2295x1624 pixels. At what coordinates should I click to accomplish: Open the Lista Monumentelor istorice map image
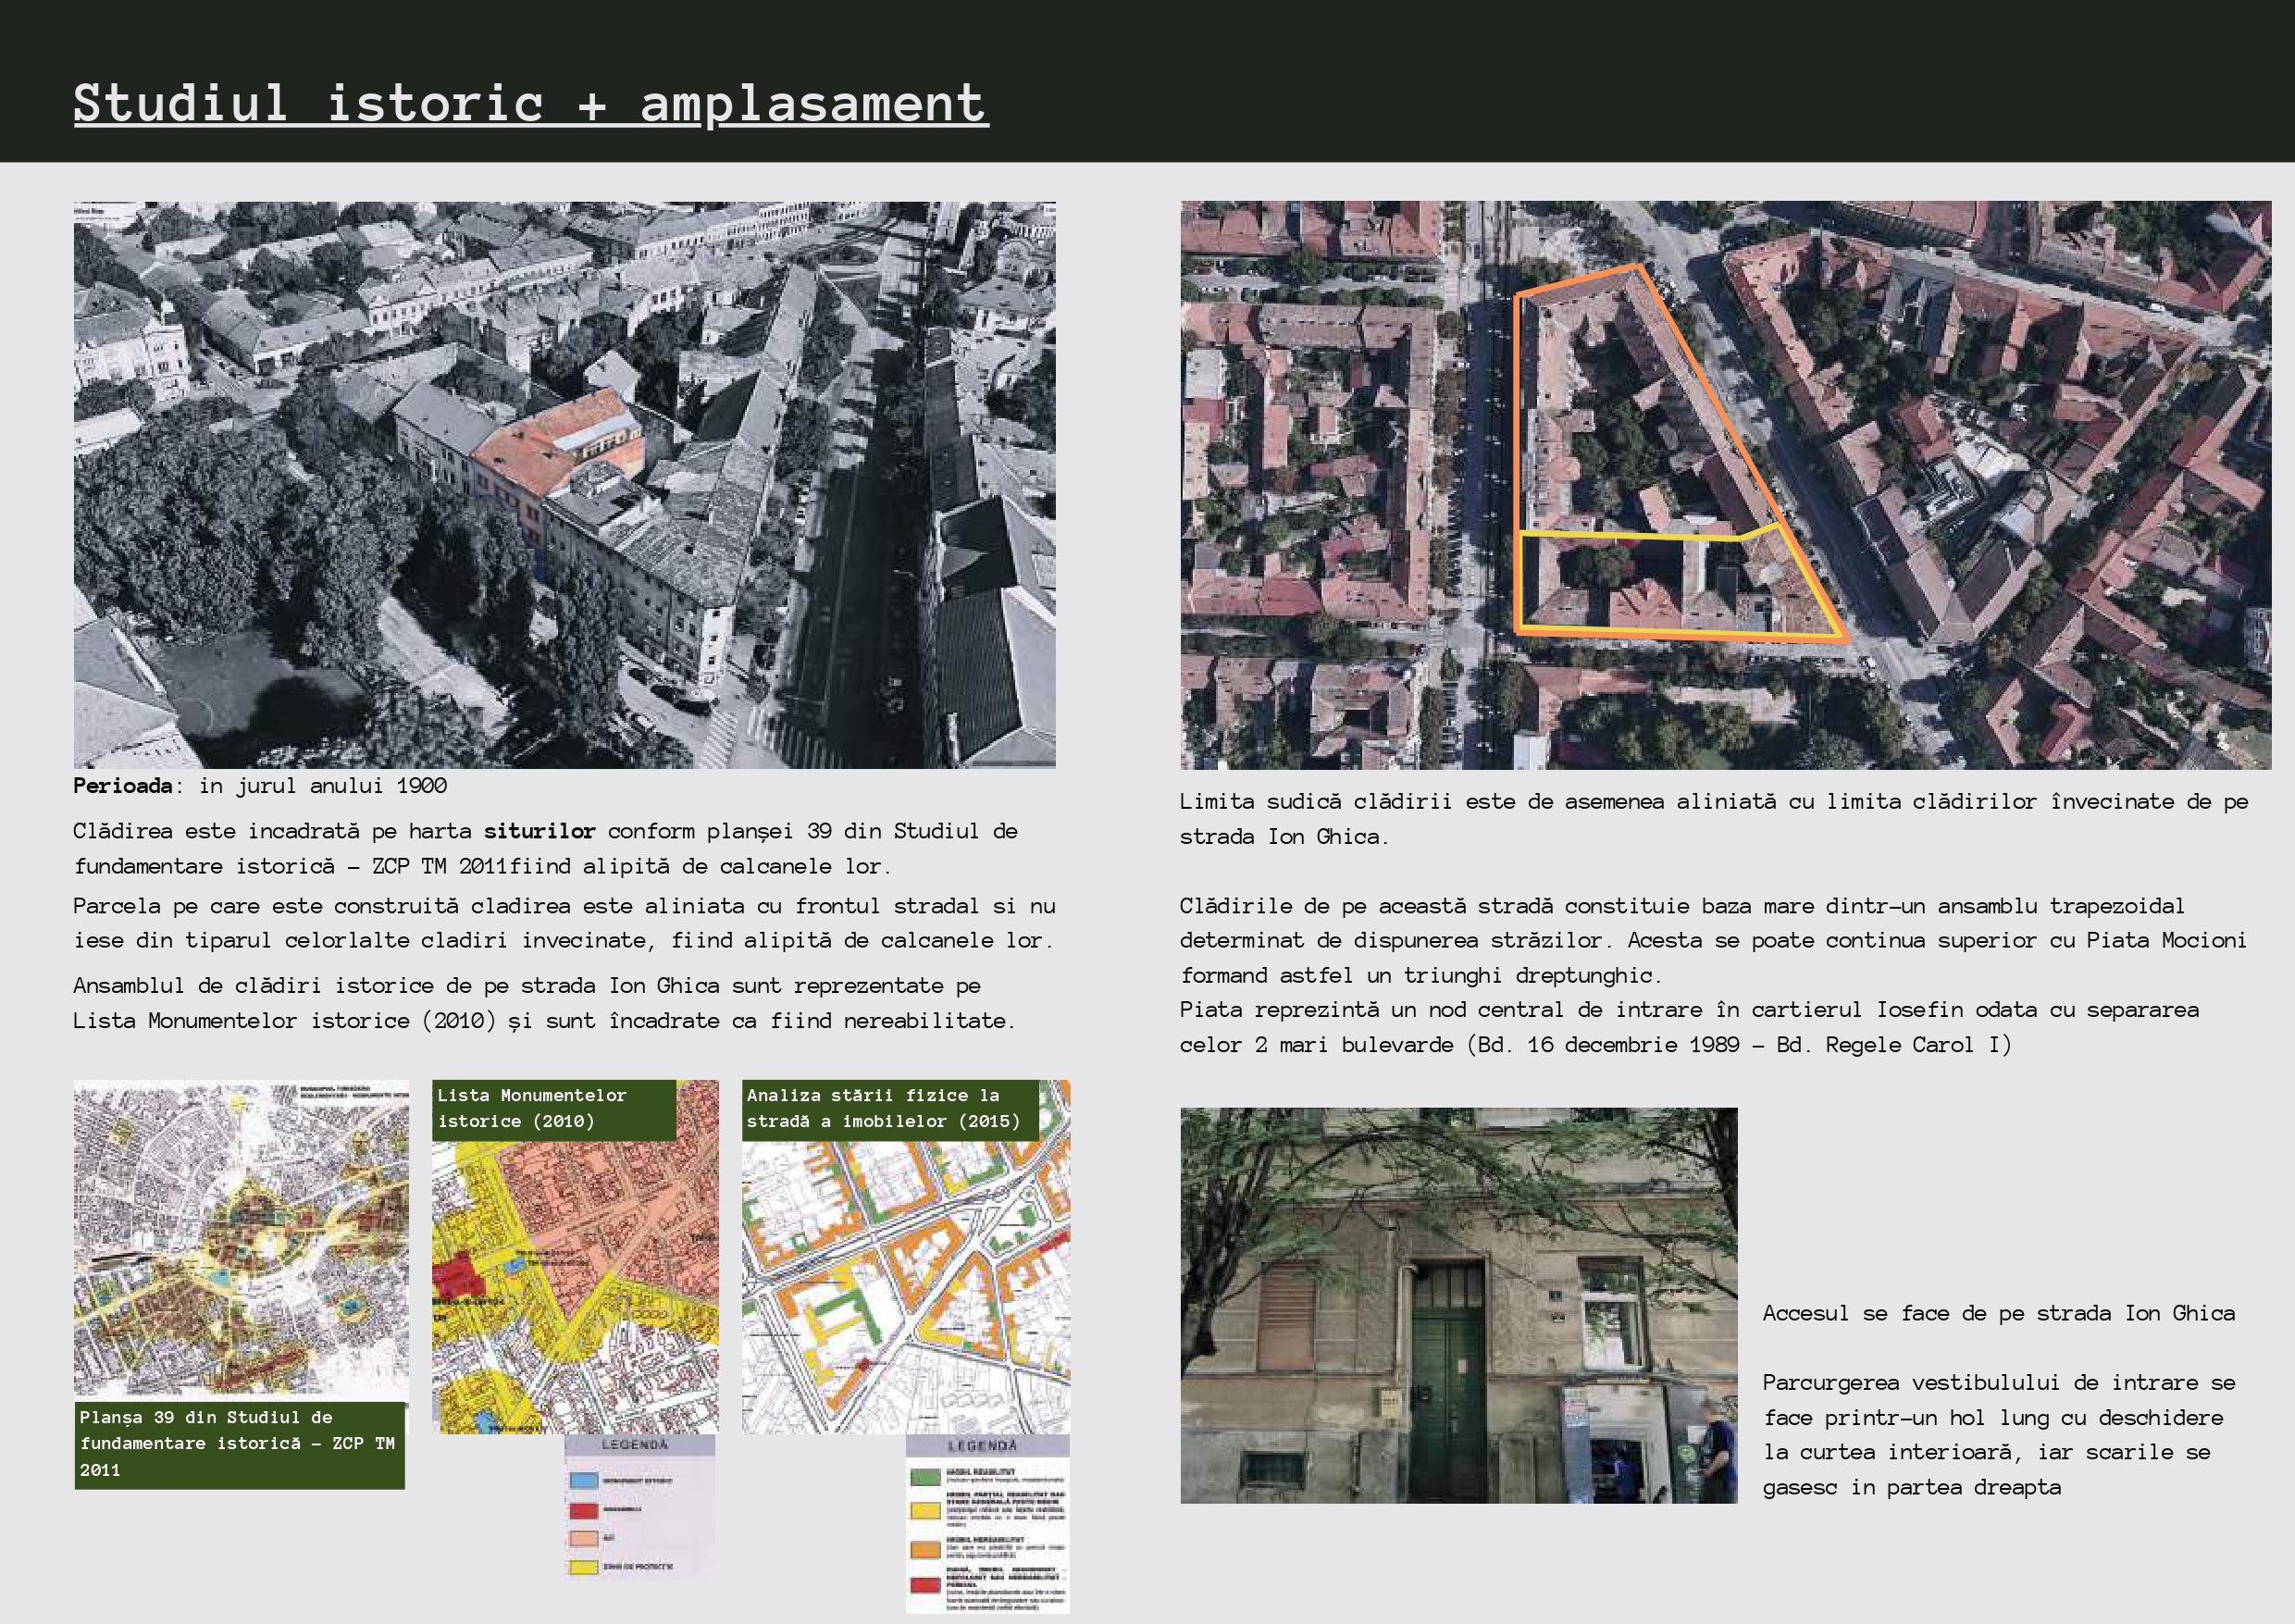pyautogui.click(x=575, y=1257)
